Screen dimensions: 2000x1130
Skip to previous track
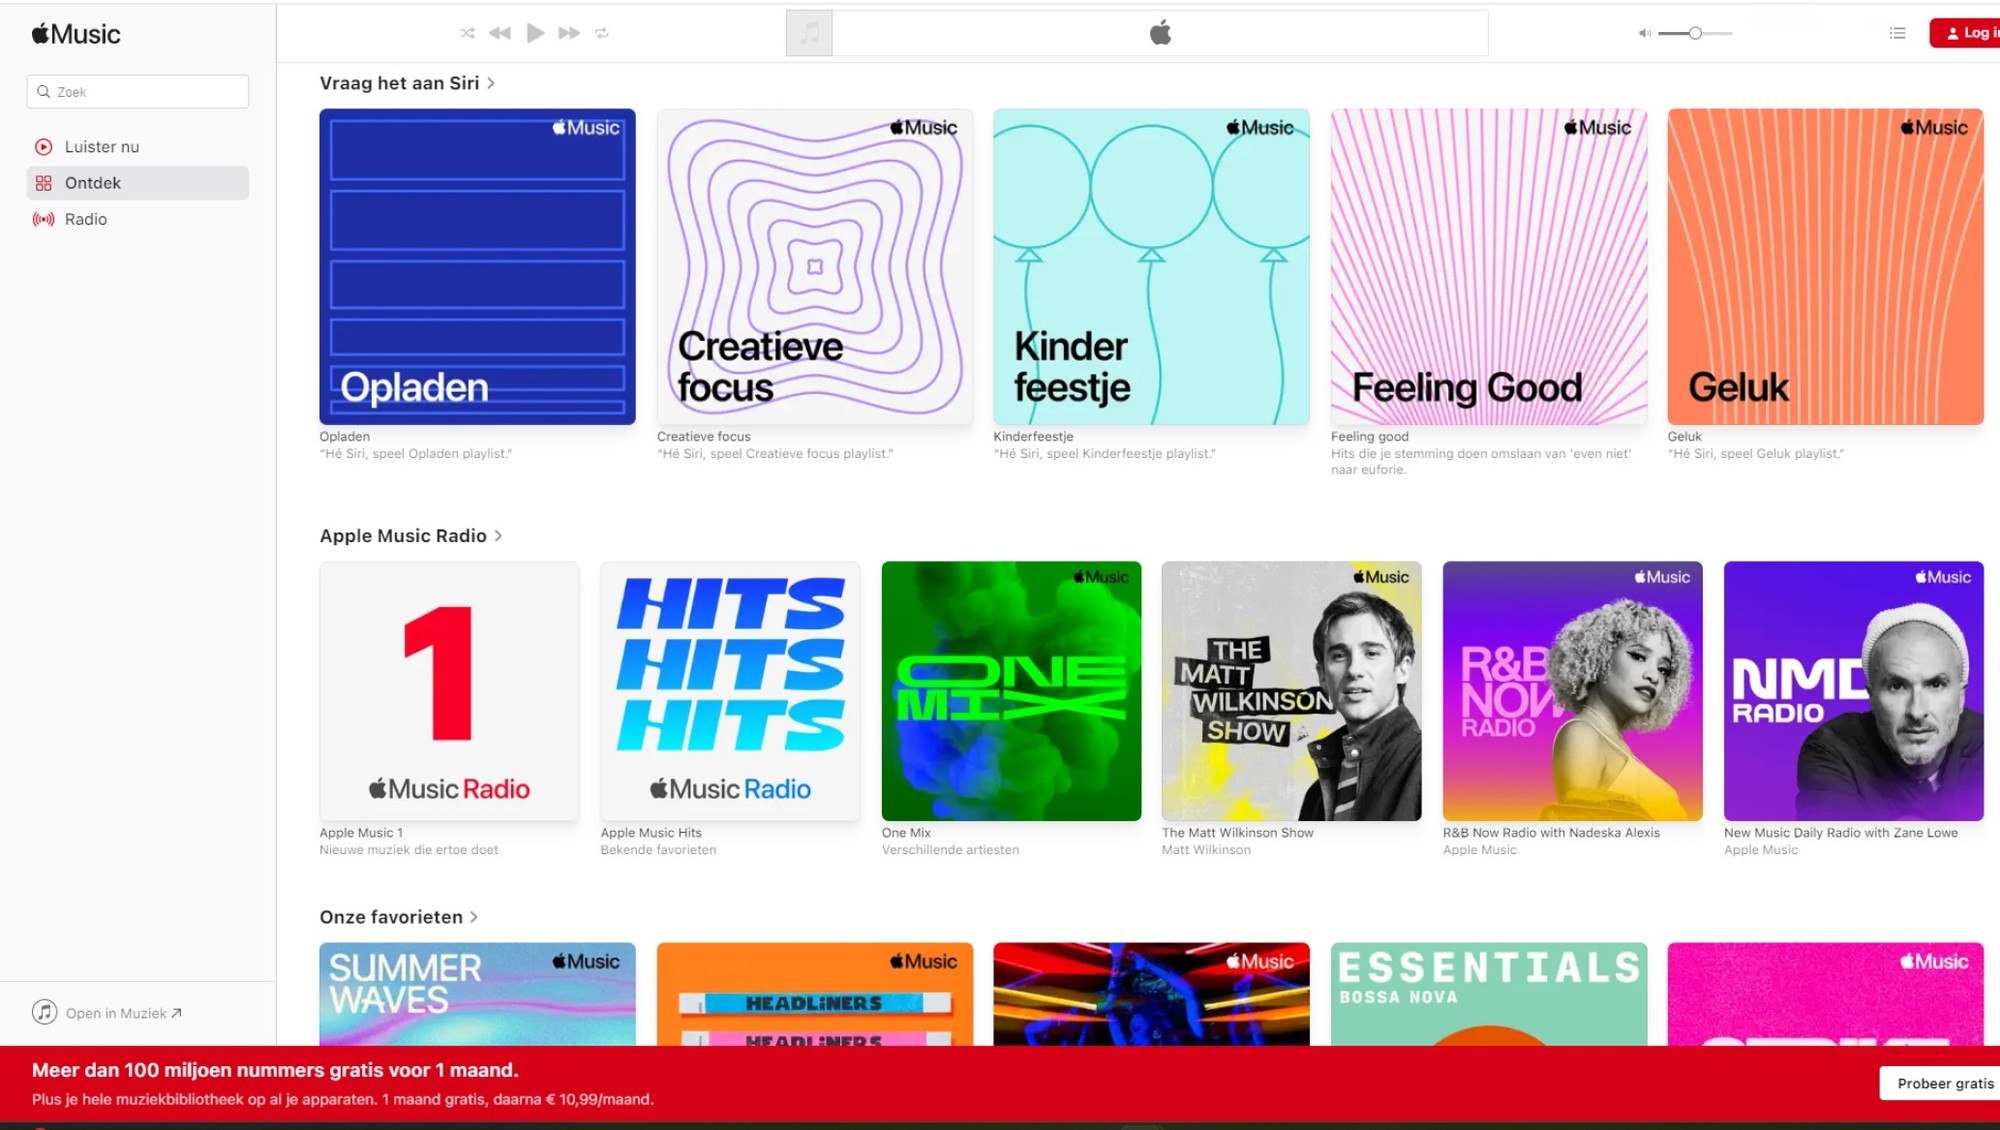[x=500, y=33]
